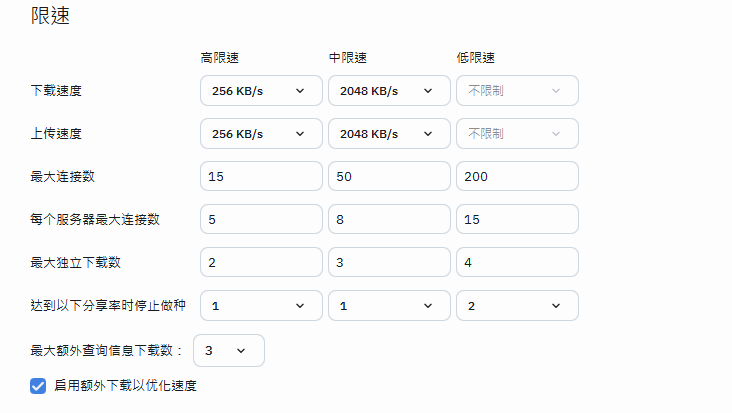Open the 中限速 上传速度 dropdown

coord(389,133)
